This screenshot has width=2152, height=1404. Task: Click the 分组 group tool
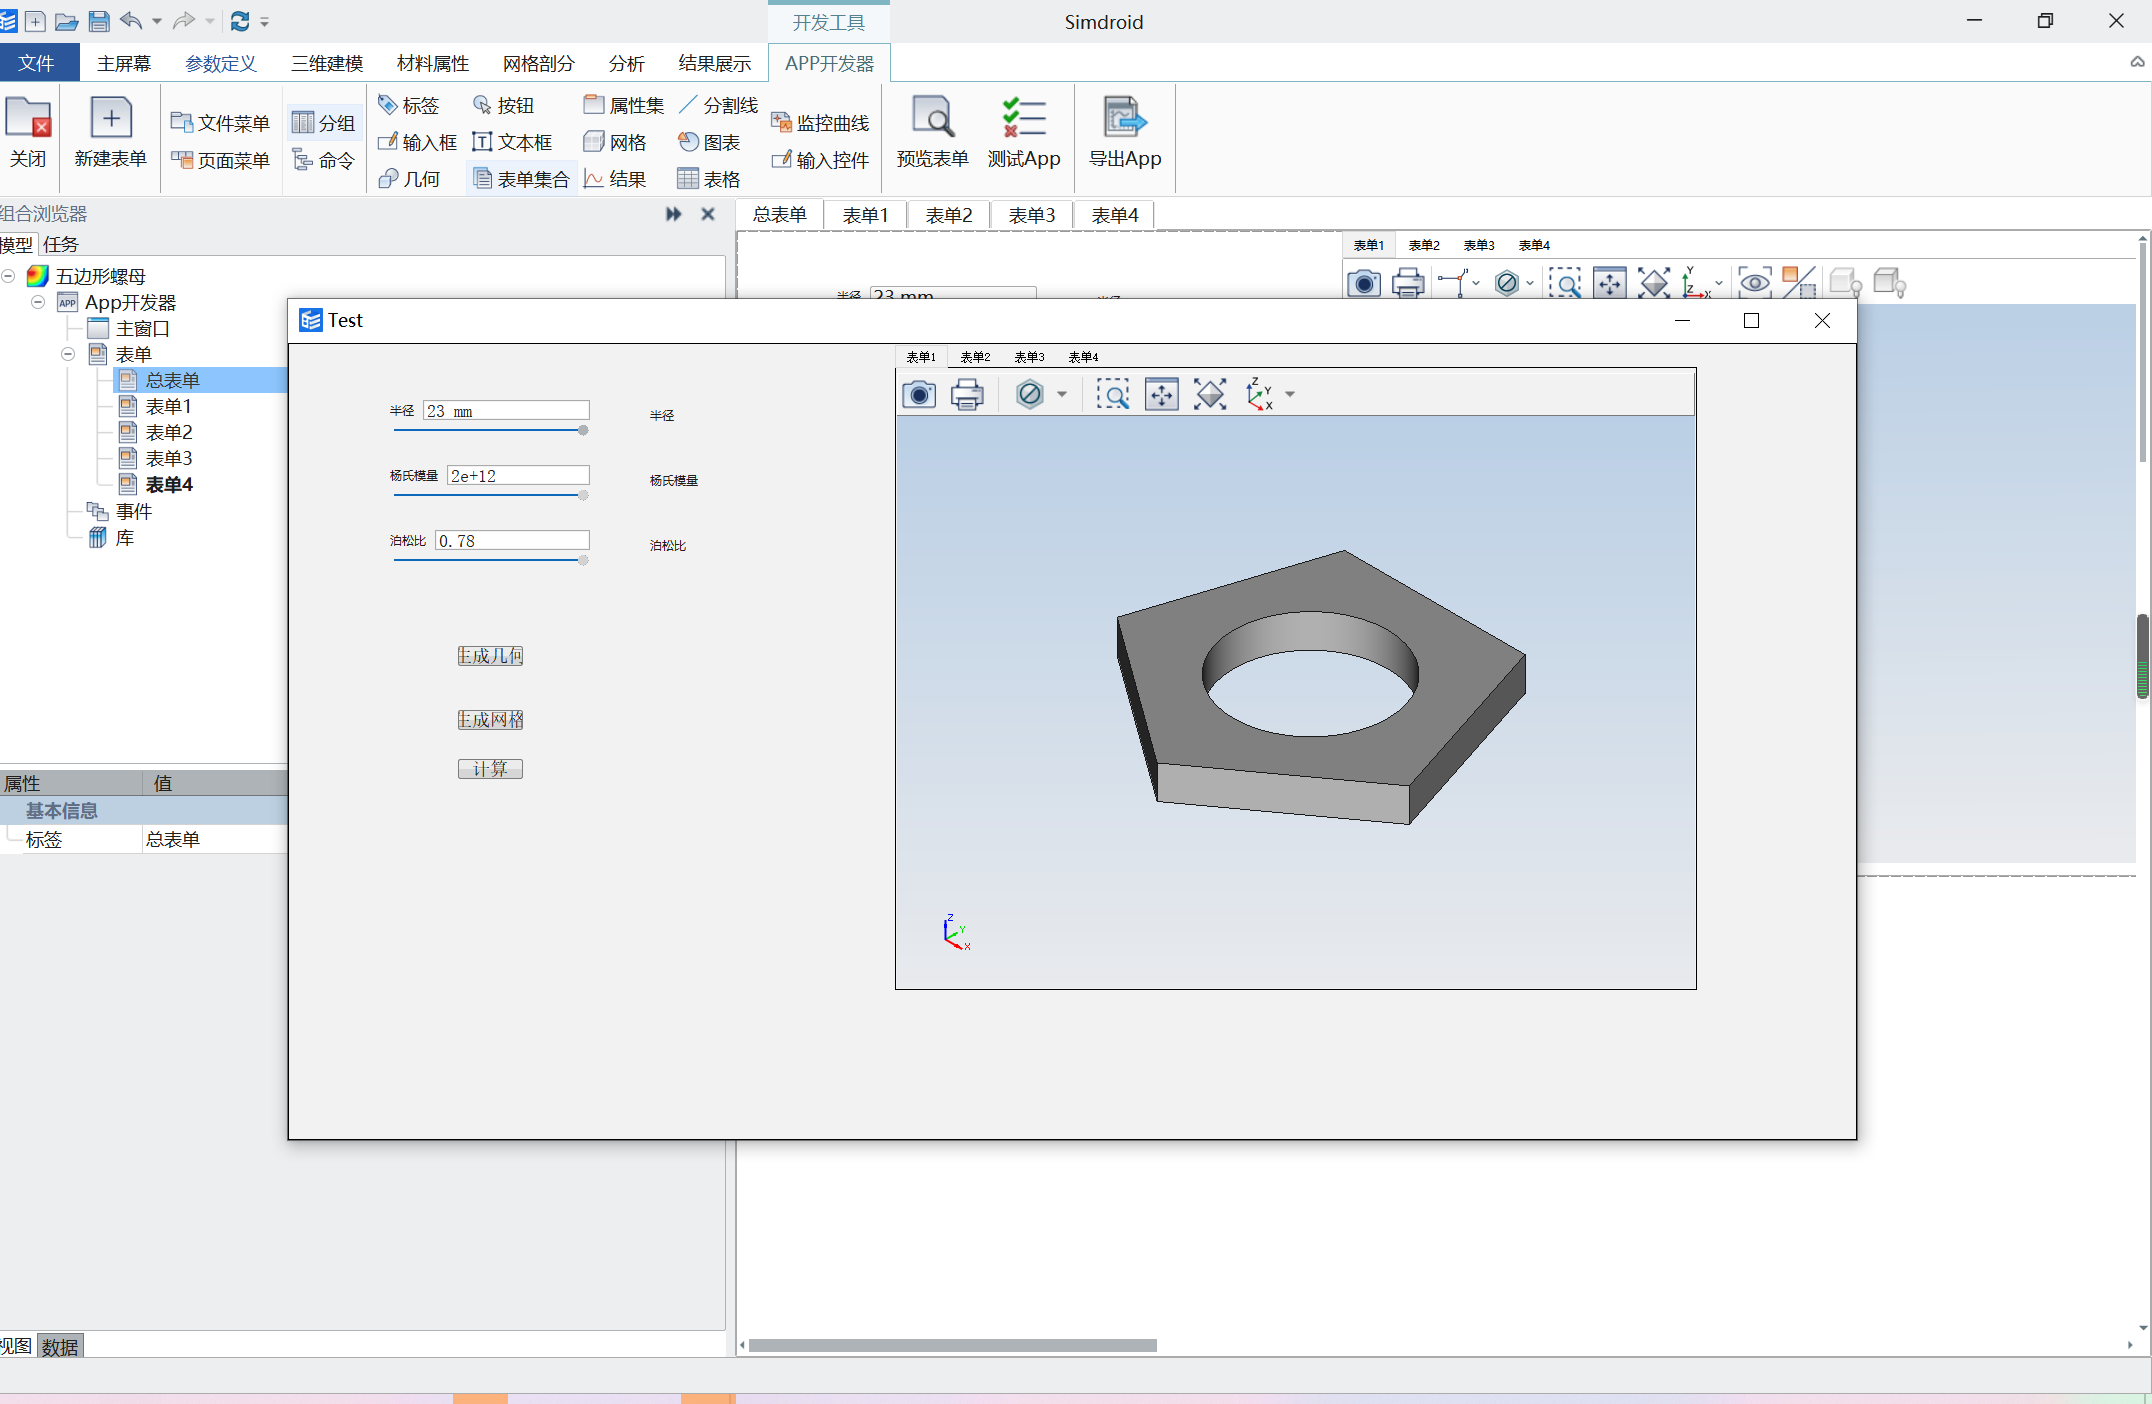click(x=323, y=123)
